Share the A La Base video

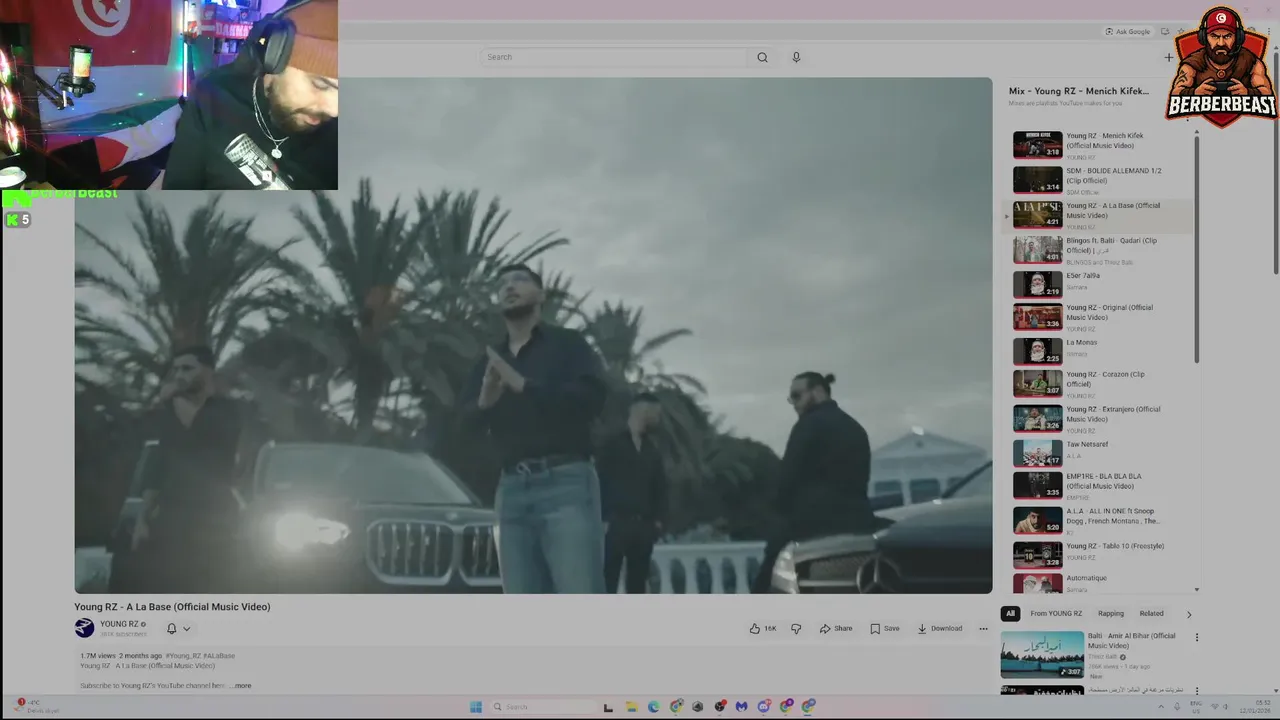(x=836, y=628)
